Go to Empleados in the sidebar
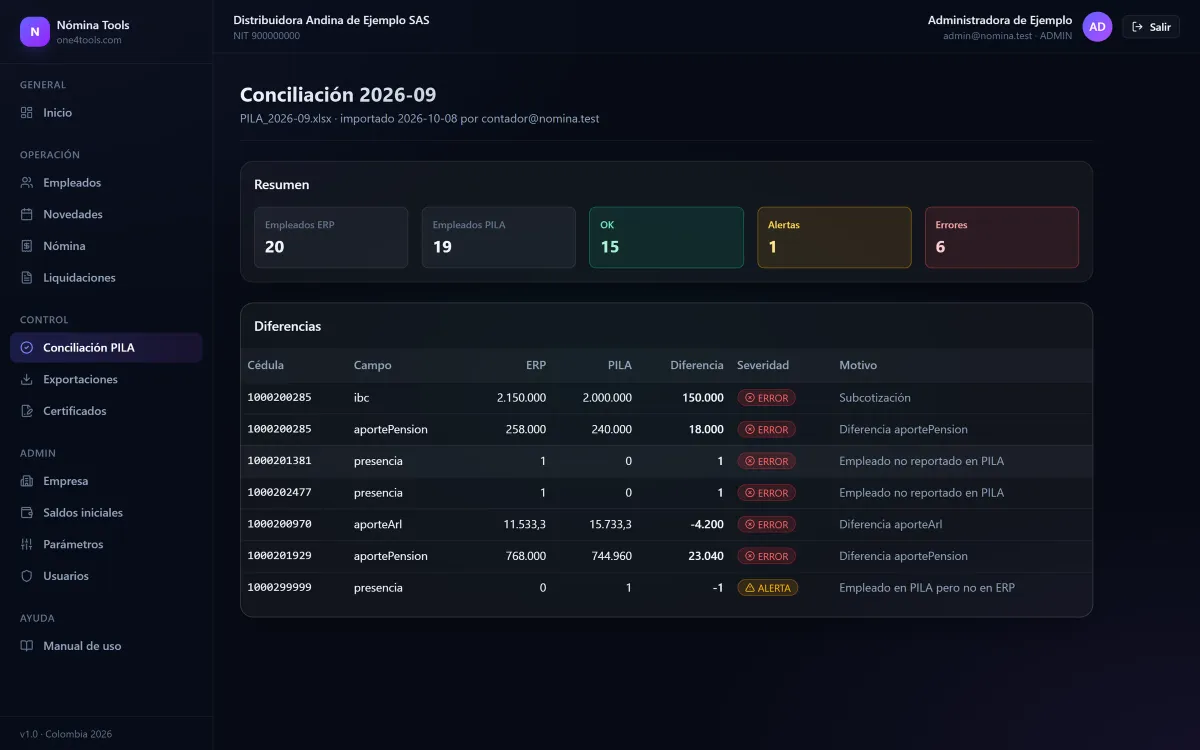Image resolution: width=1200 pixels, height=750 pixels. tap(106, 183)
